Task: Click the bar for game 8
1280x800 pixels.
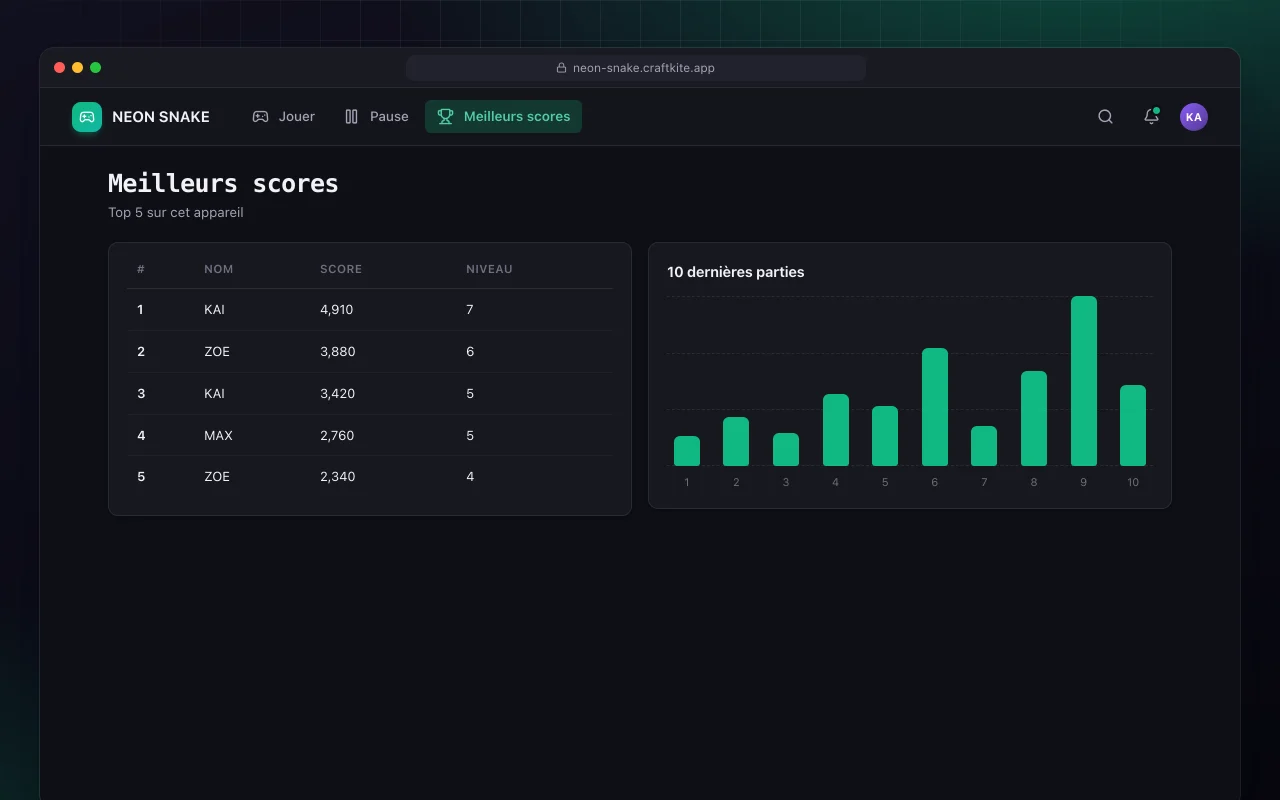Action: (x=1034, y=419)
